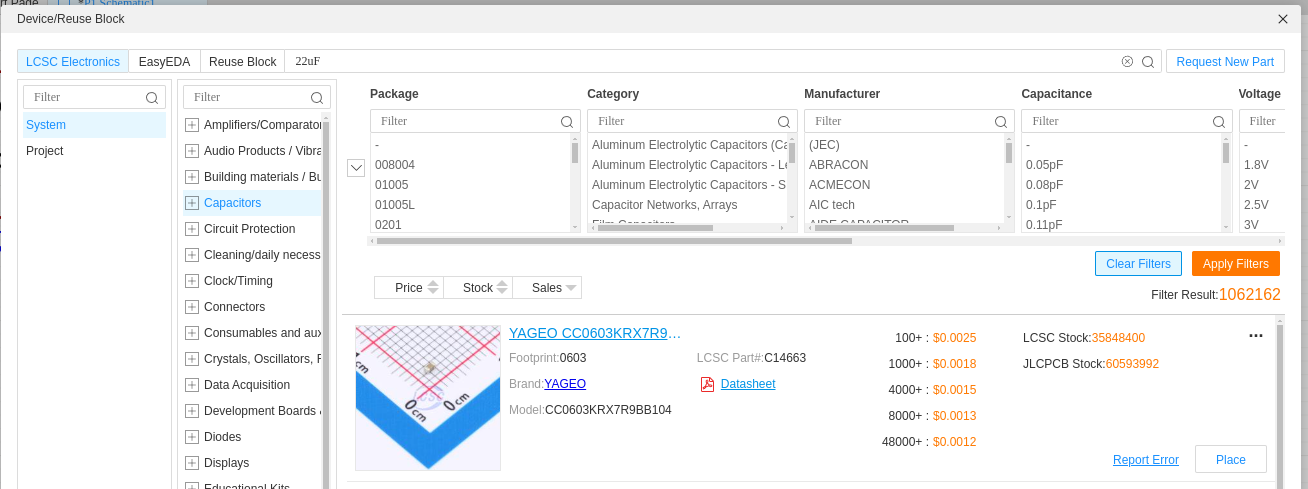The height and width of the screenshot is (489, 1308).
Task: Open the three-dot more options menu
Action: [1256, 336]
